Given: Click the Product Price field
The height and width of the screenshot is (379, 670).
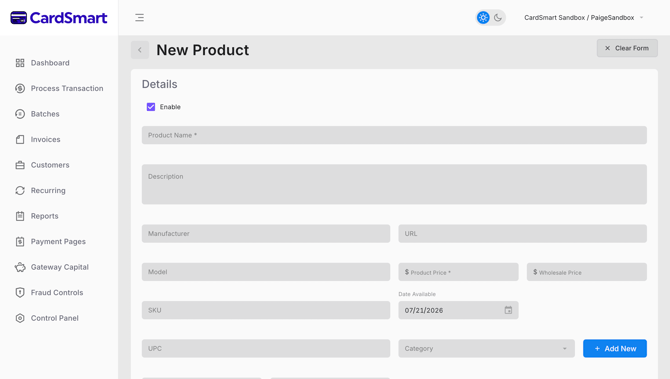Looking at the screenshot, I should click(458, 272).
